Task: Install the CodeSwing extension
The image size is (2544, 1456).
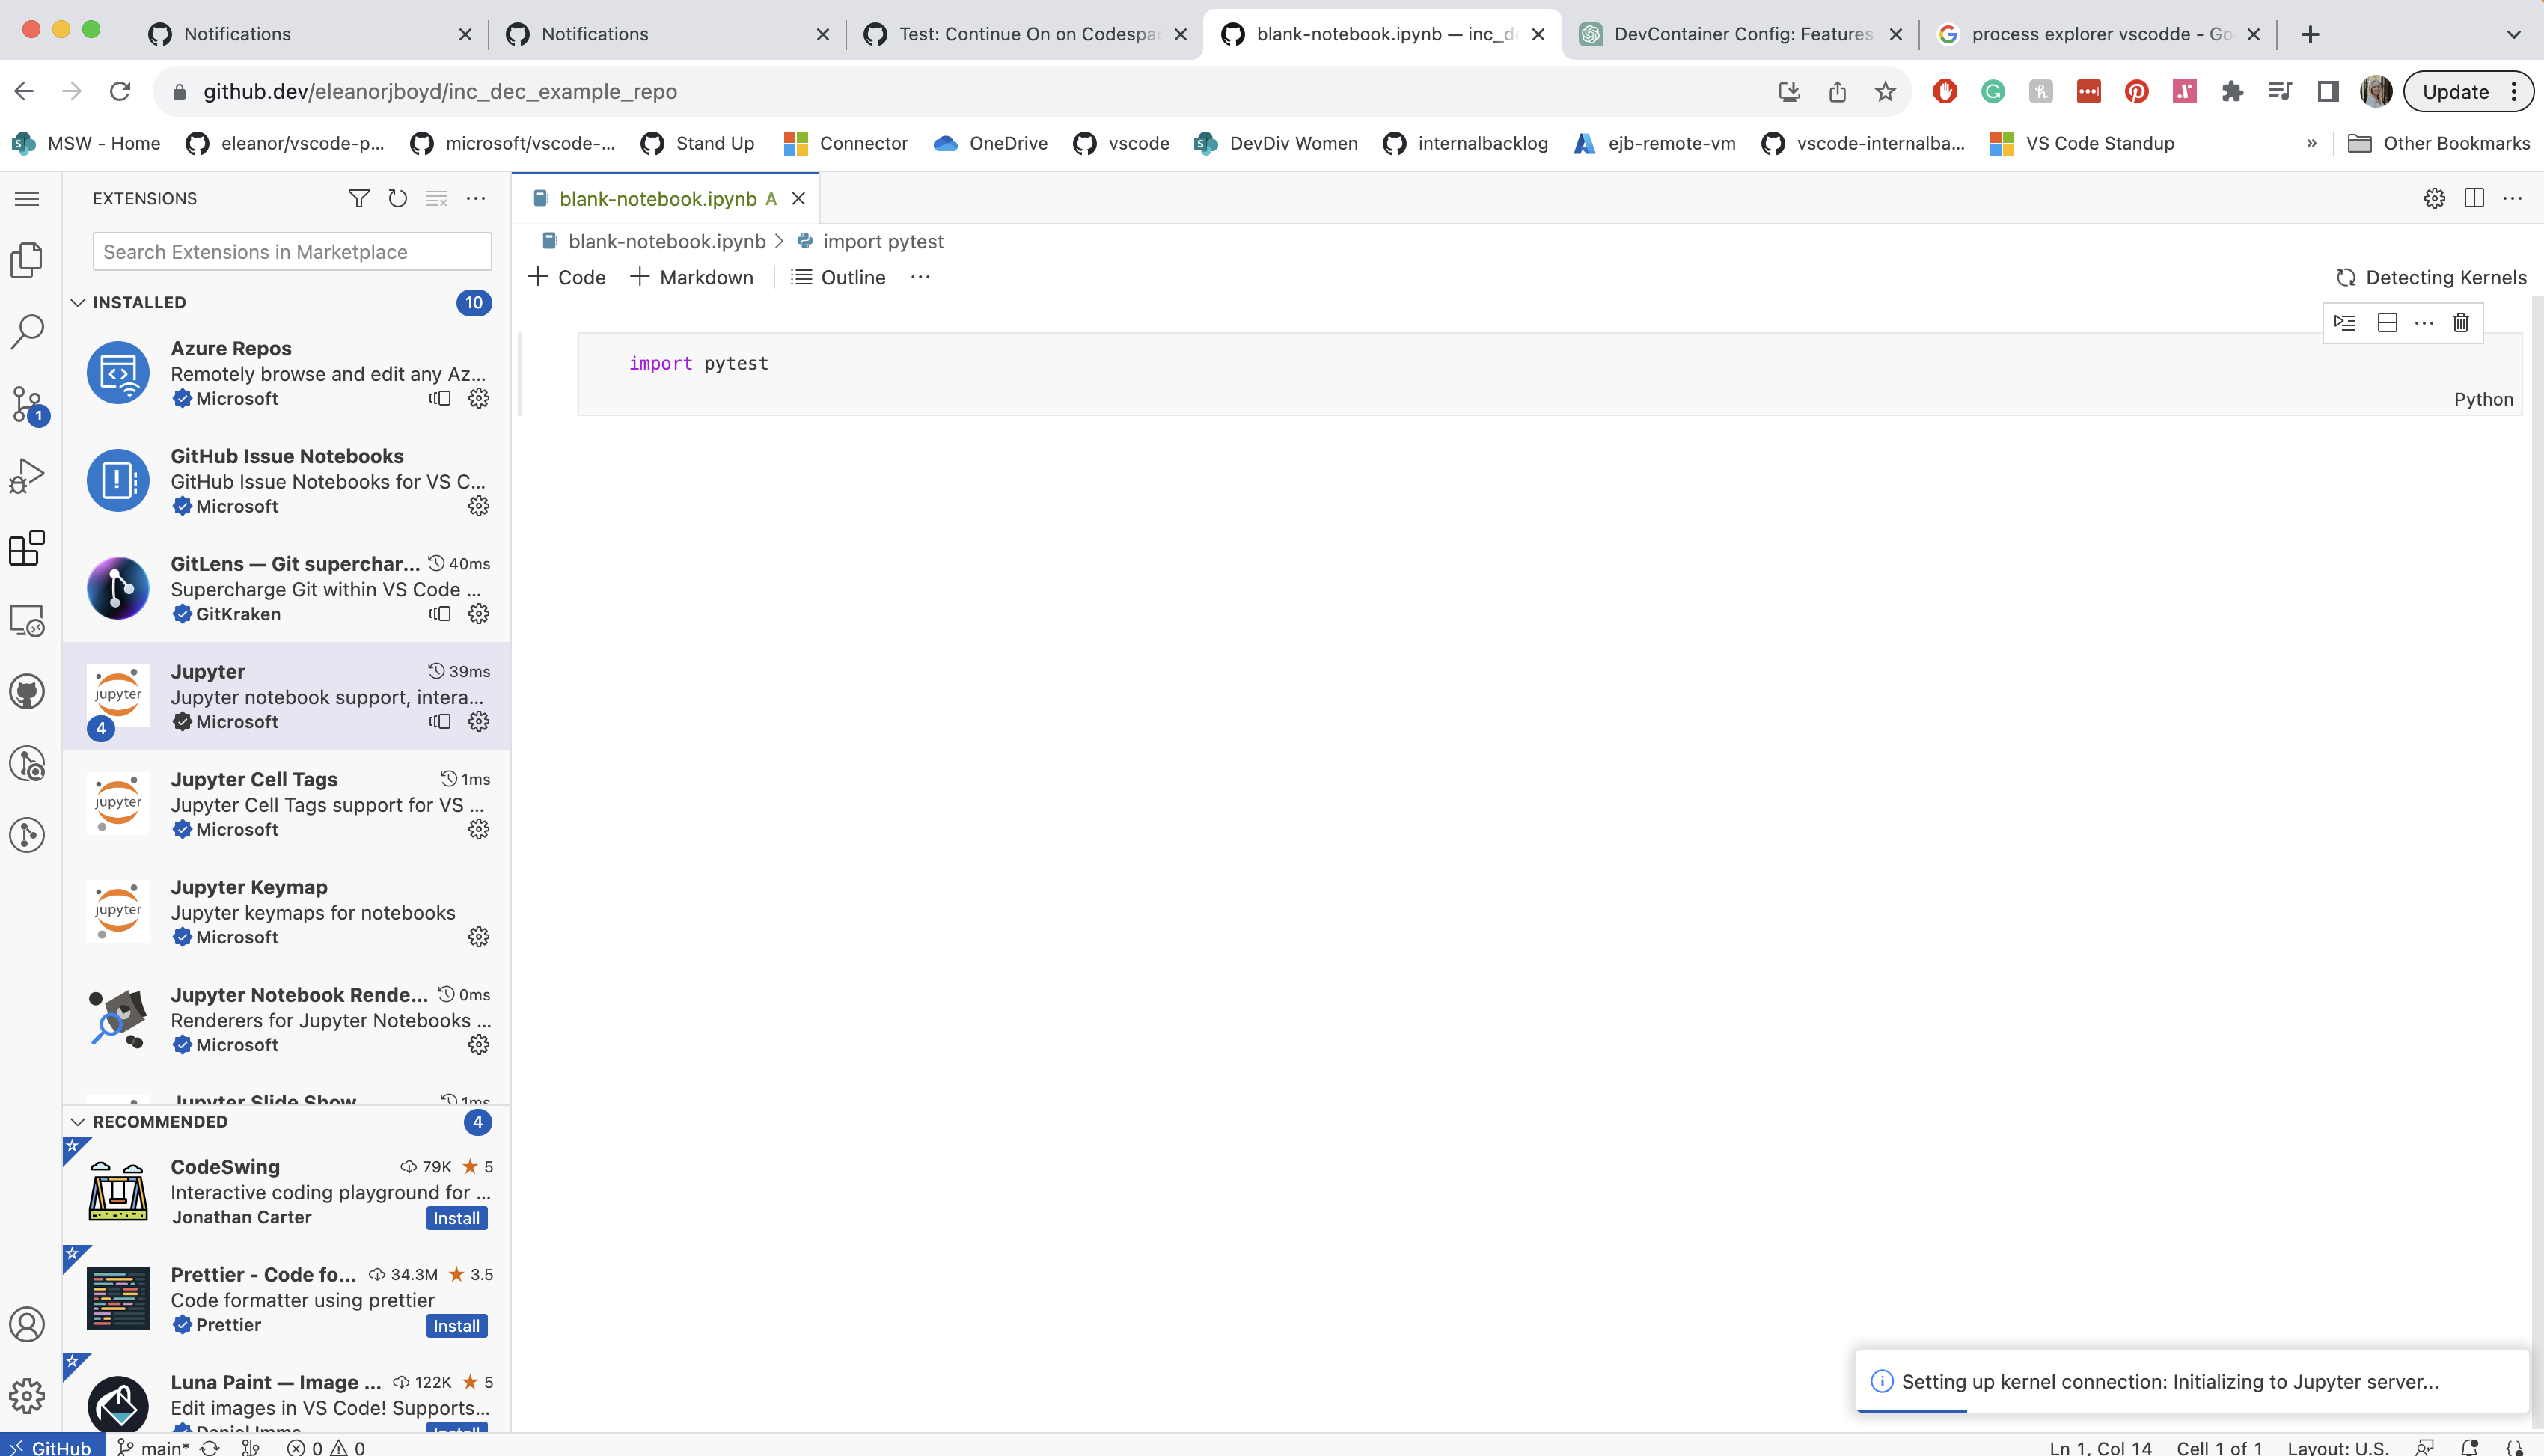Action: 456,1217
